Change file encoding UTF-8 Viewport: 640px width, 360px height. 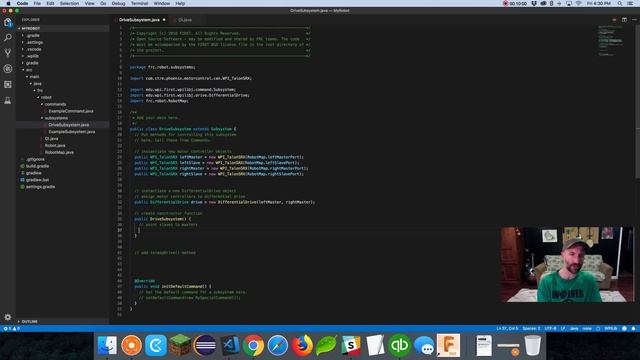click(x=550, y=328)
